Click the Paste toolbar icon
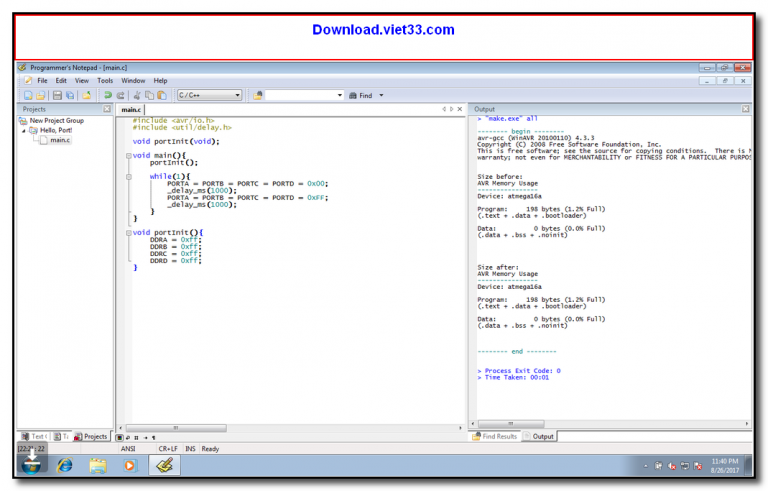The image size is (768, 491). click(x=160, y=95)
